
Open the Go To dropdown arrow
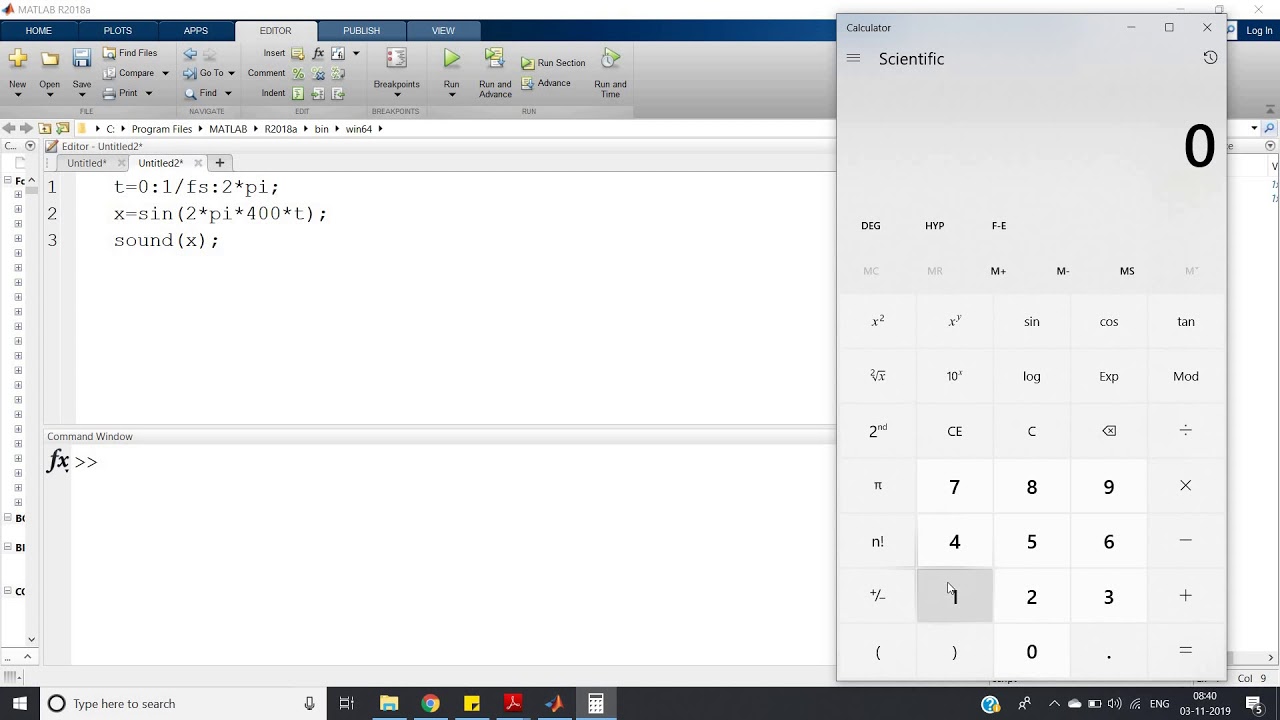pos(231,73)
